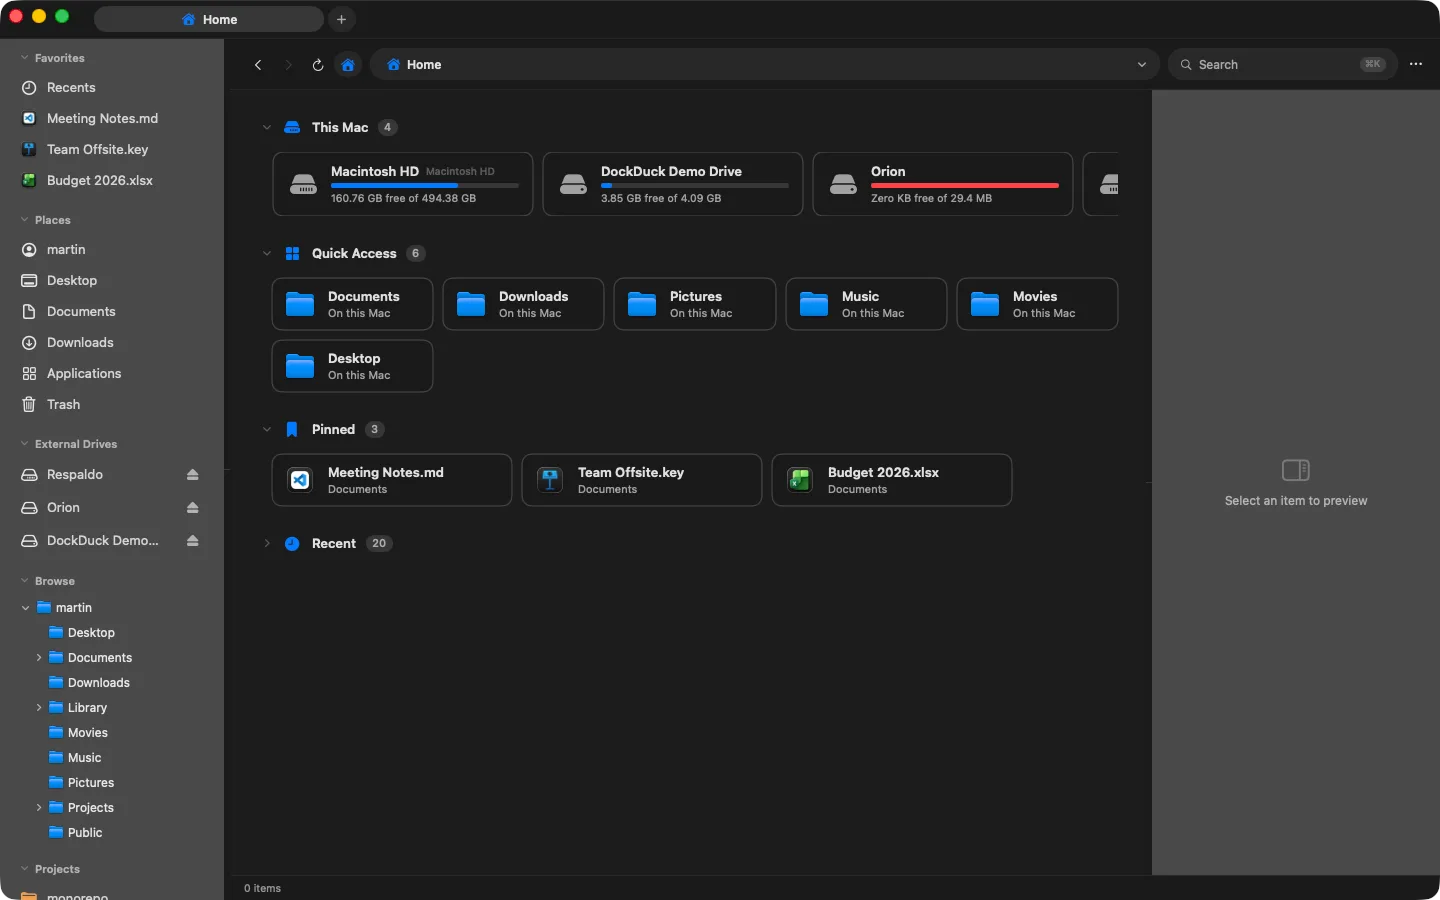Viewport: 1440px width, 900px height.
Task: Collapse the Quick Access section
Action: [267, 254]
